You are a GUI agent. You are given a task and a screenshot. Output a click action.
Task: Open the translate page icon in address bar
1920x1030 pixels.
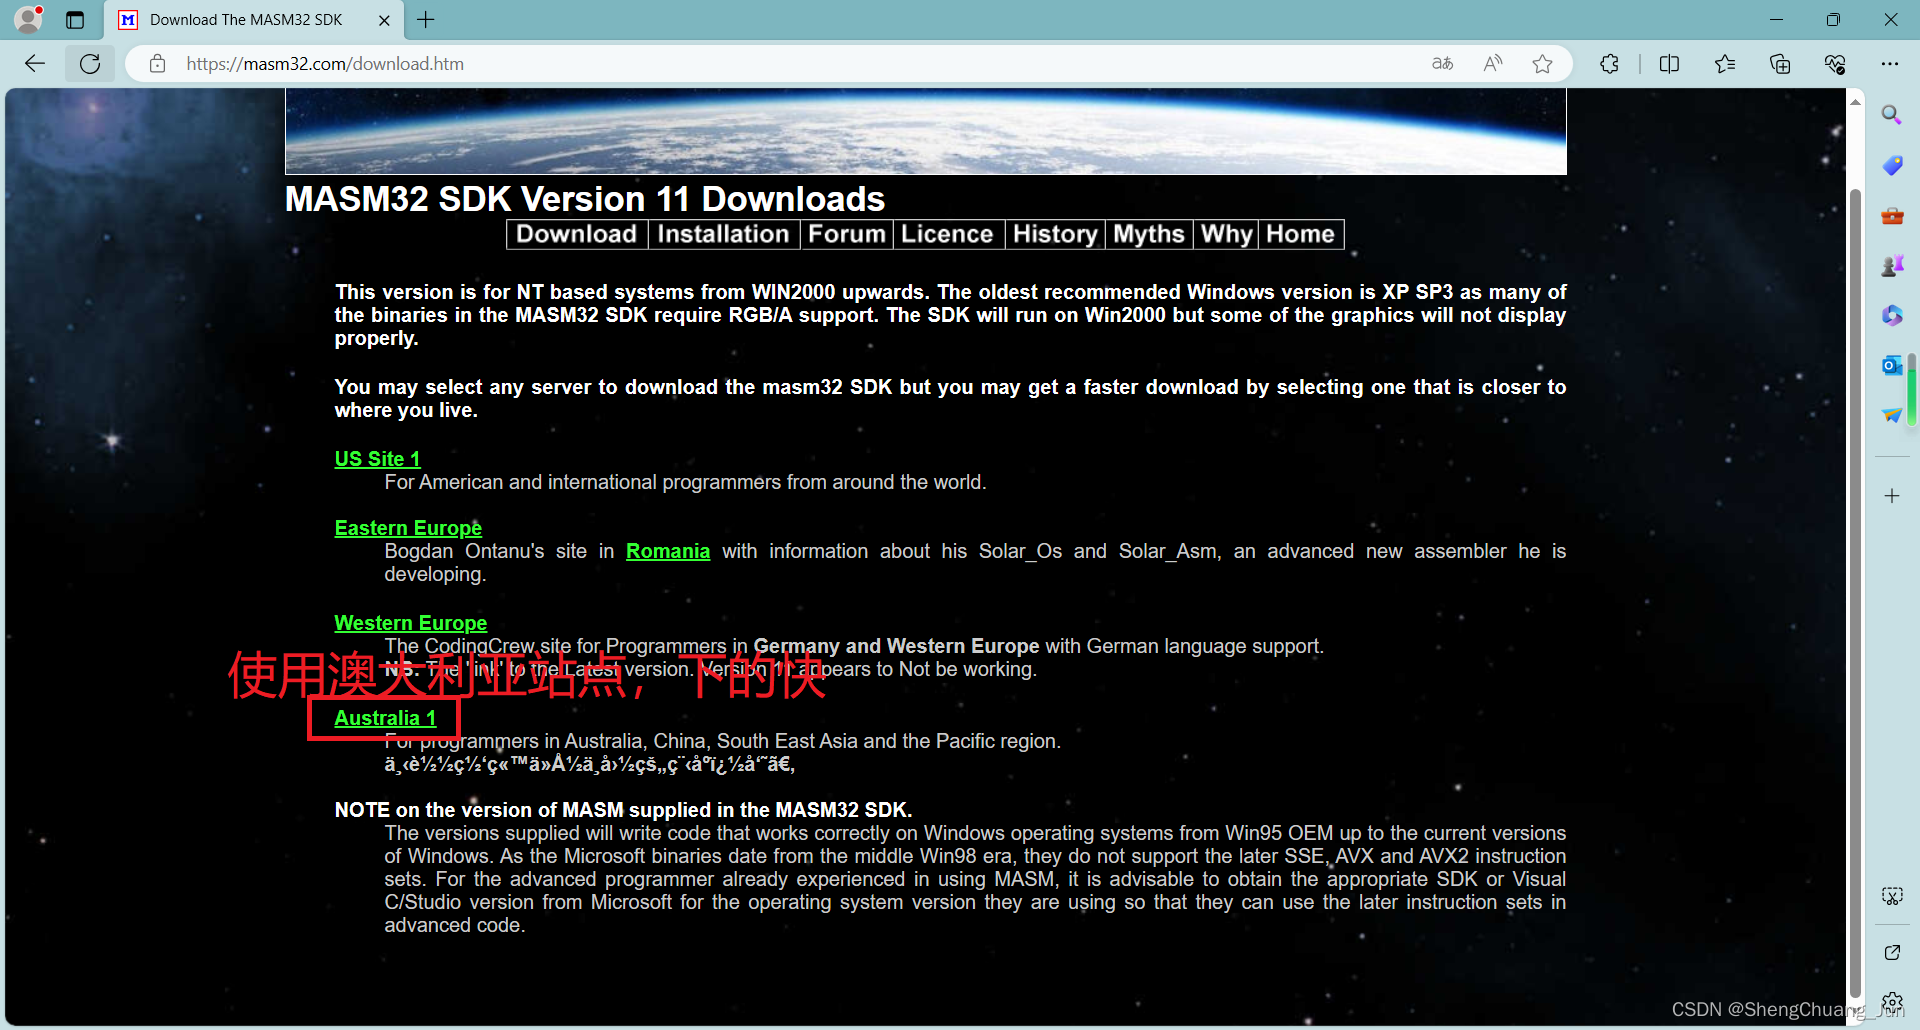pyautogui.click(x=1442, y=64)
